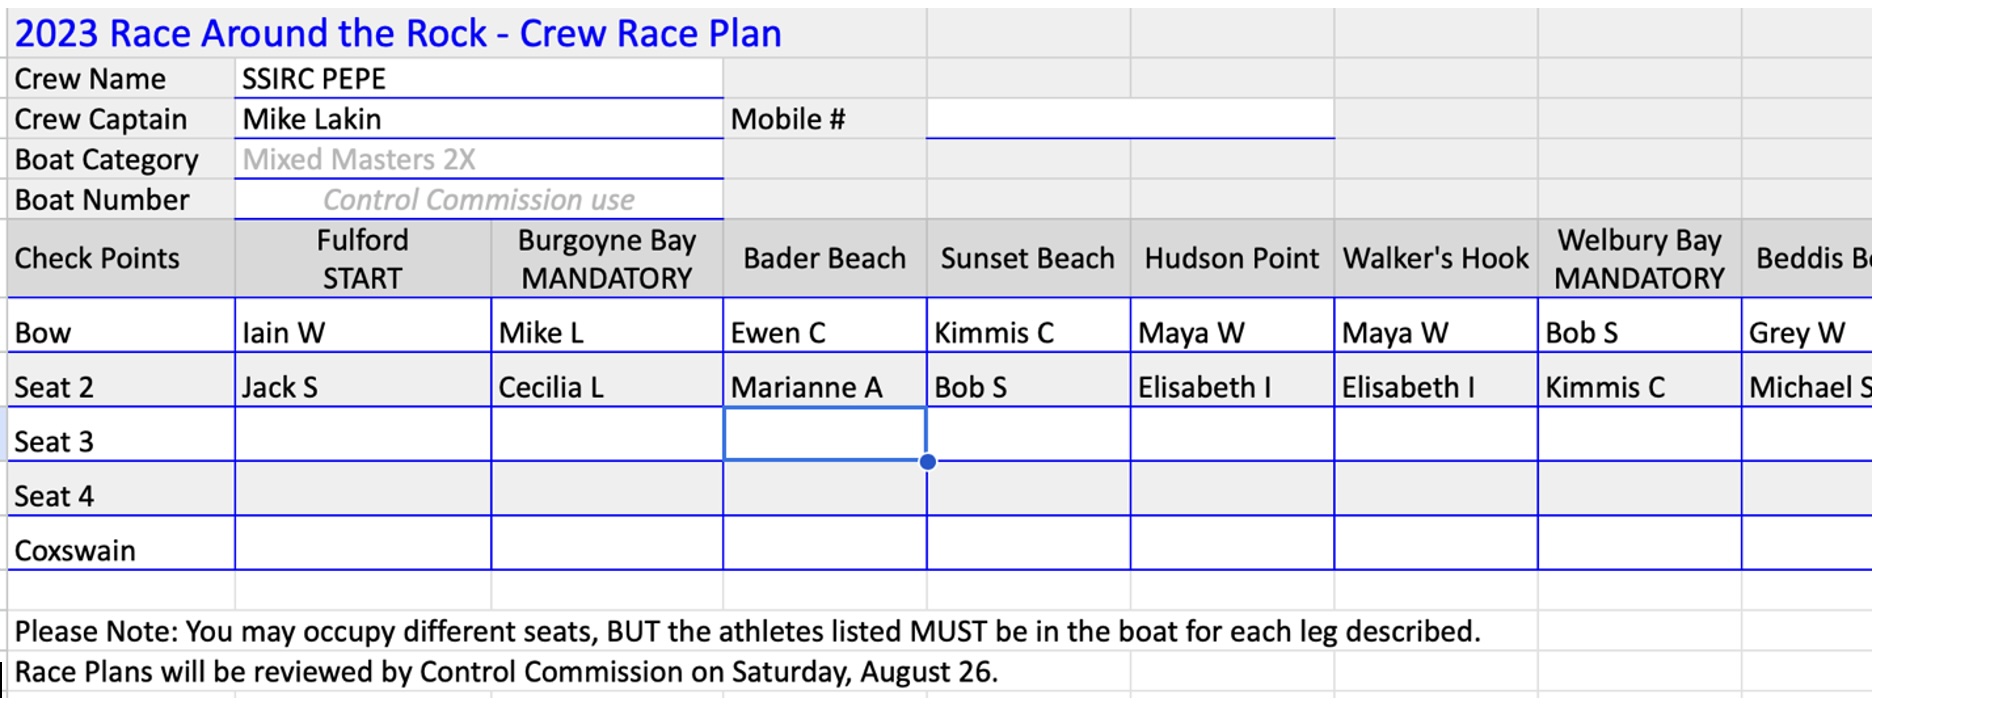
Task: Select the empty Mobile # input cell
Action: pos(1130,119)
